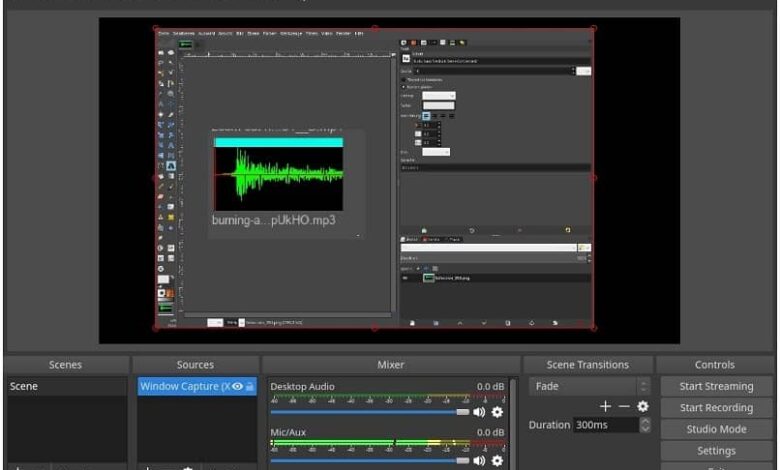Save tool preset icon in GIMP tool options
This screenshot has height=470, width=780.
coord(424,230)
